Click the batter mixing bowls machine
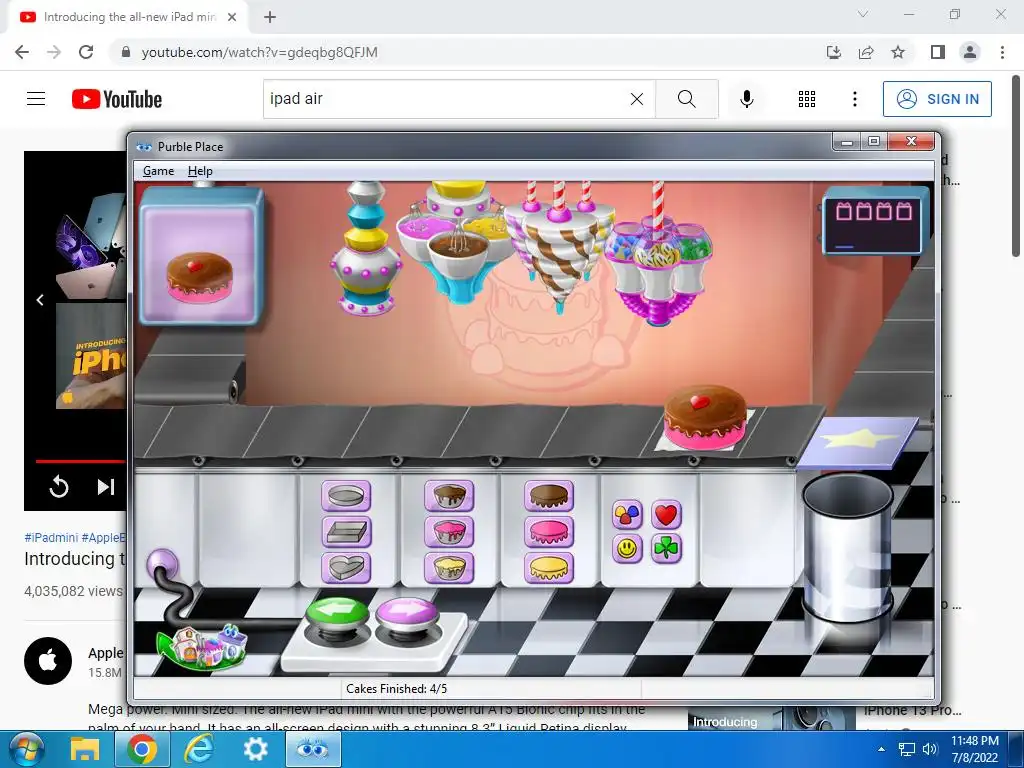The image size is (1024, 768). (x=457, y=243)
